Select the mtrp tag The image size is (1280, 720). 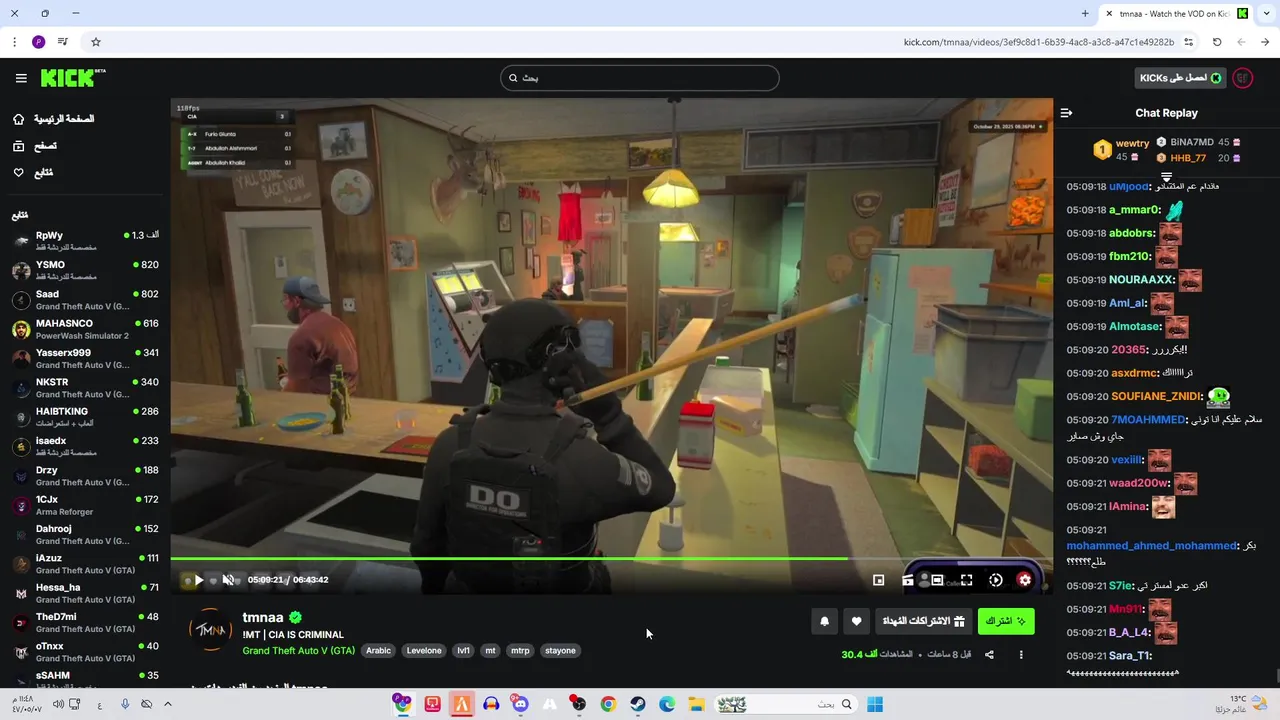click(520, 651)
